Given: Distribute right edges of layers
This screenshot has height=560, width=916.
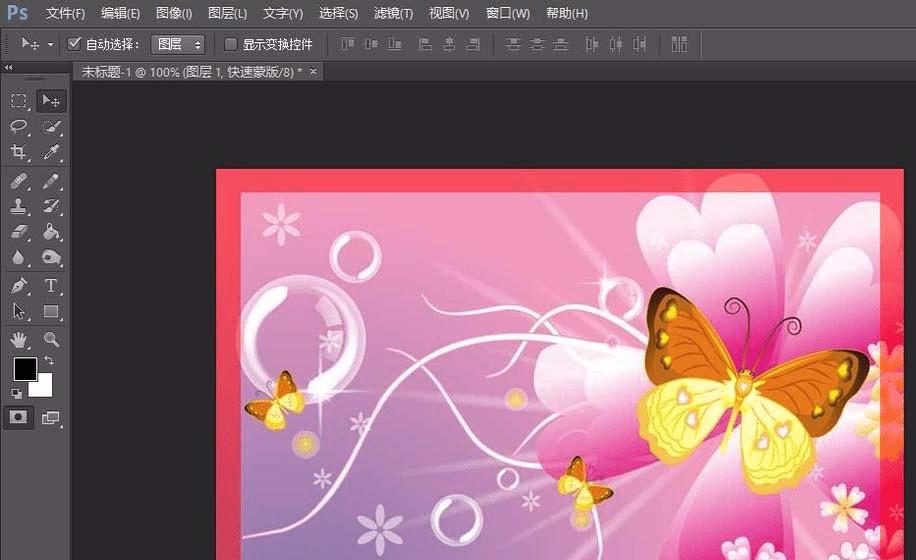Looking at the screenshot, I should (x=640, y=44).
